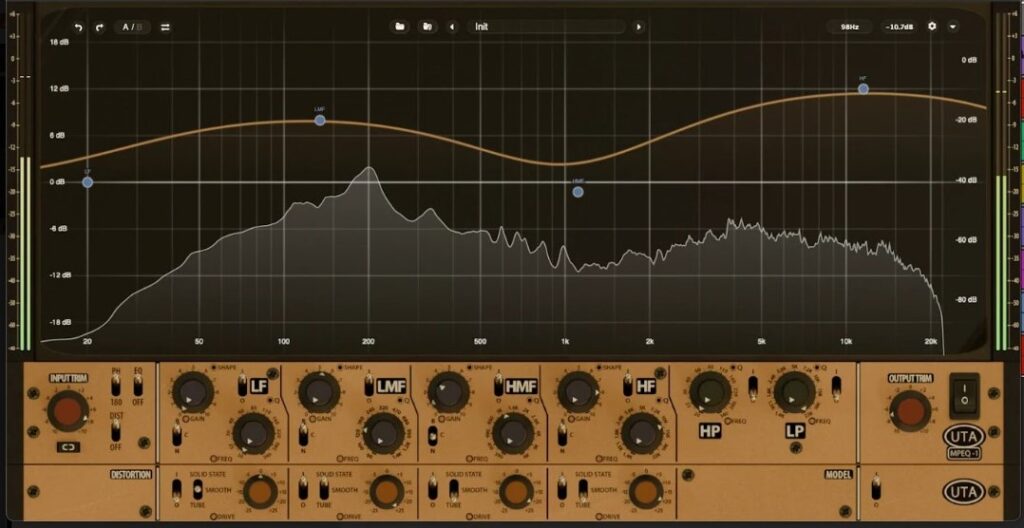Click the LMF distortion drive knob
Screen dimensions: 1024x528
pos(386,492)
